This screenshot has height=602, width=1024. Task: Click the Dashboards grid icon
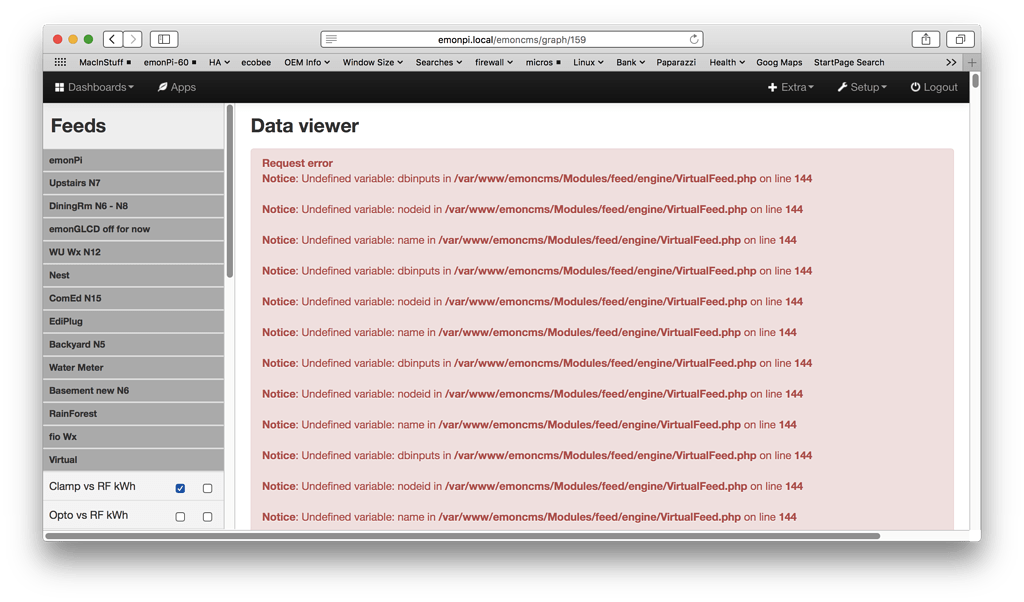click(x=59, y=87)
